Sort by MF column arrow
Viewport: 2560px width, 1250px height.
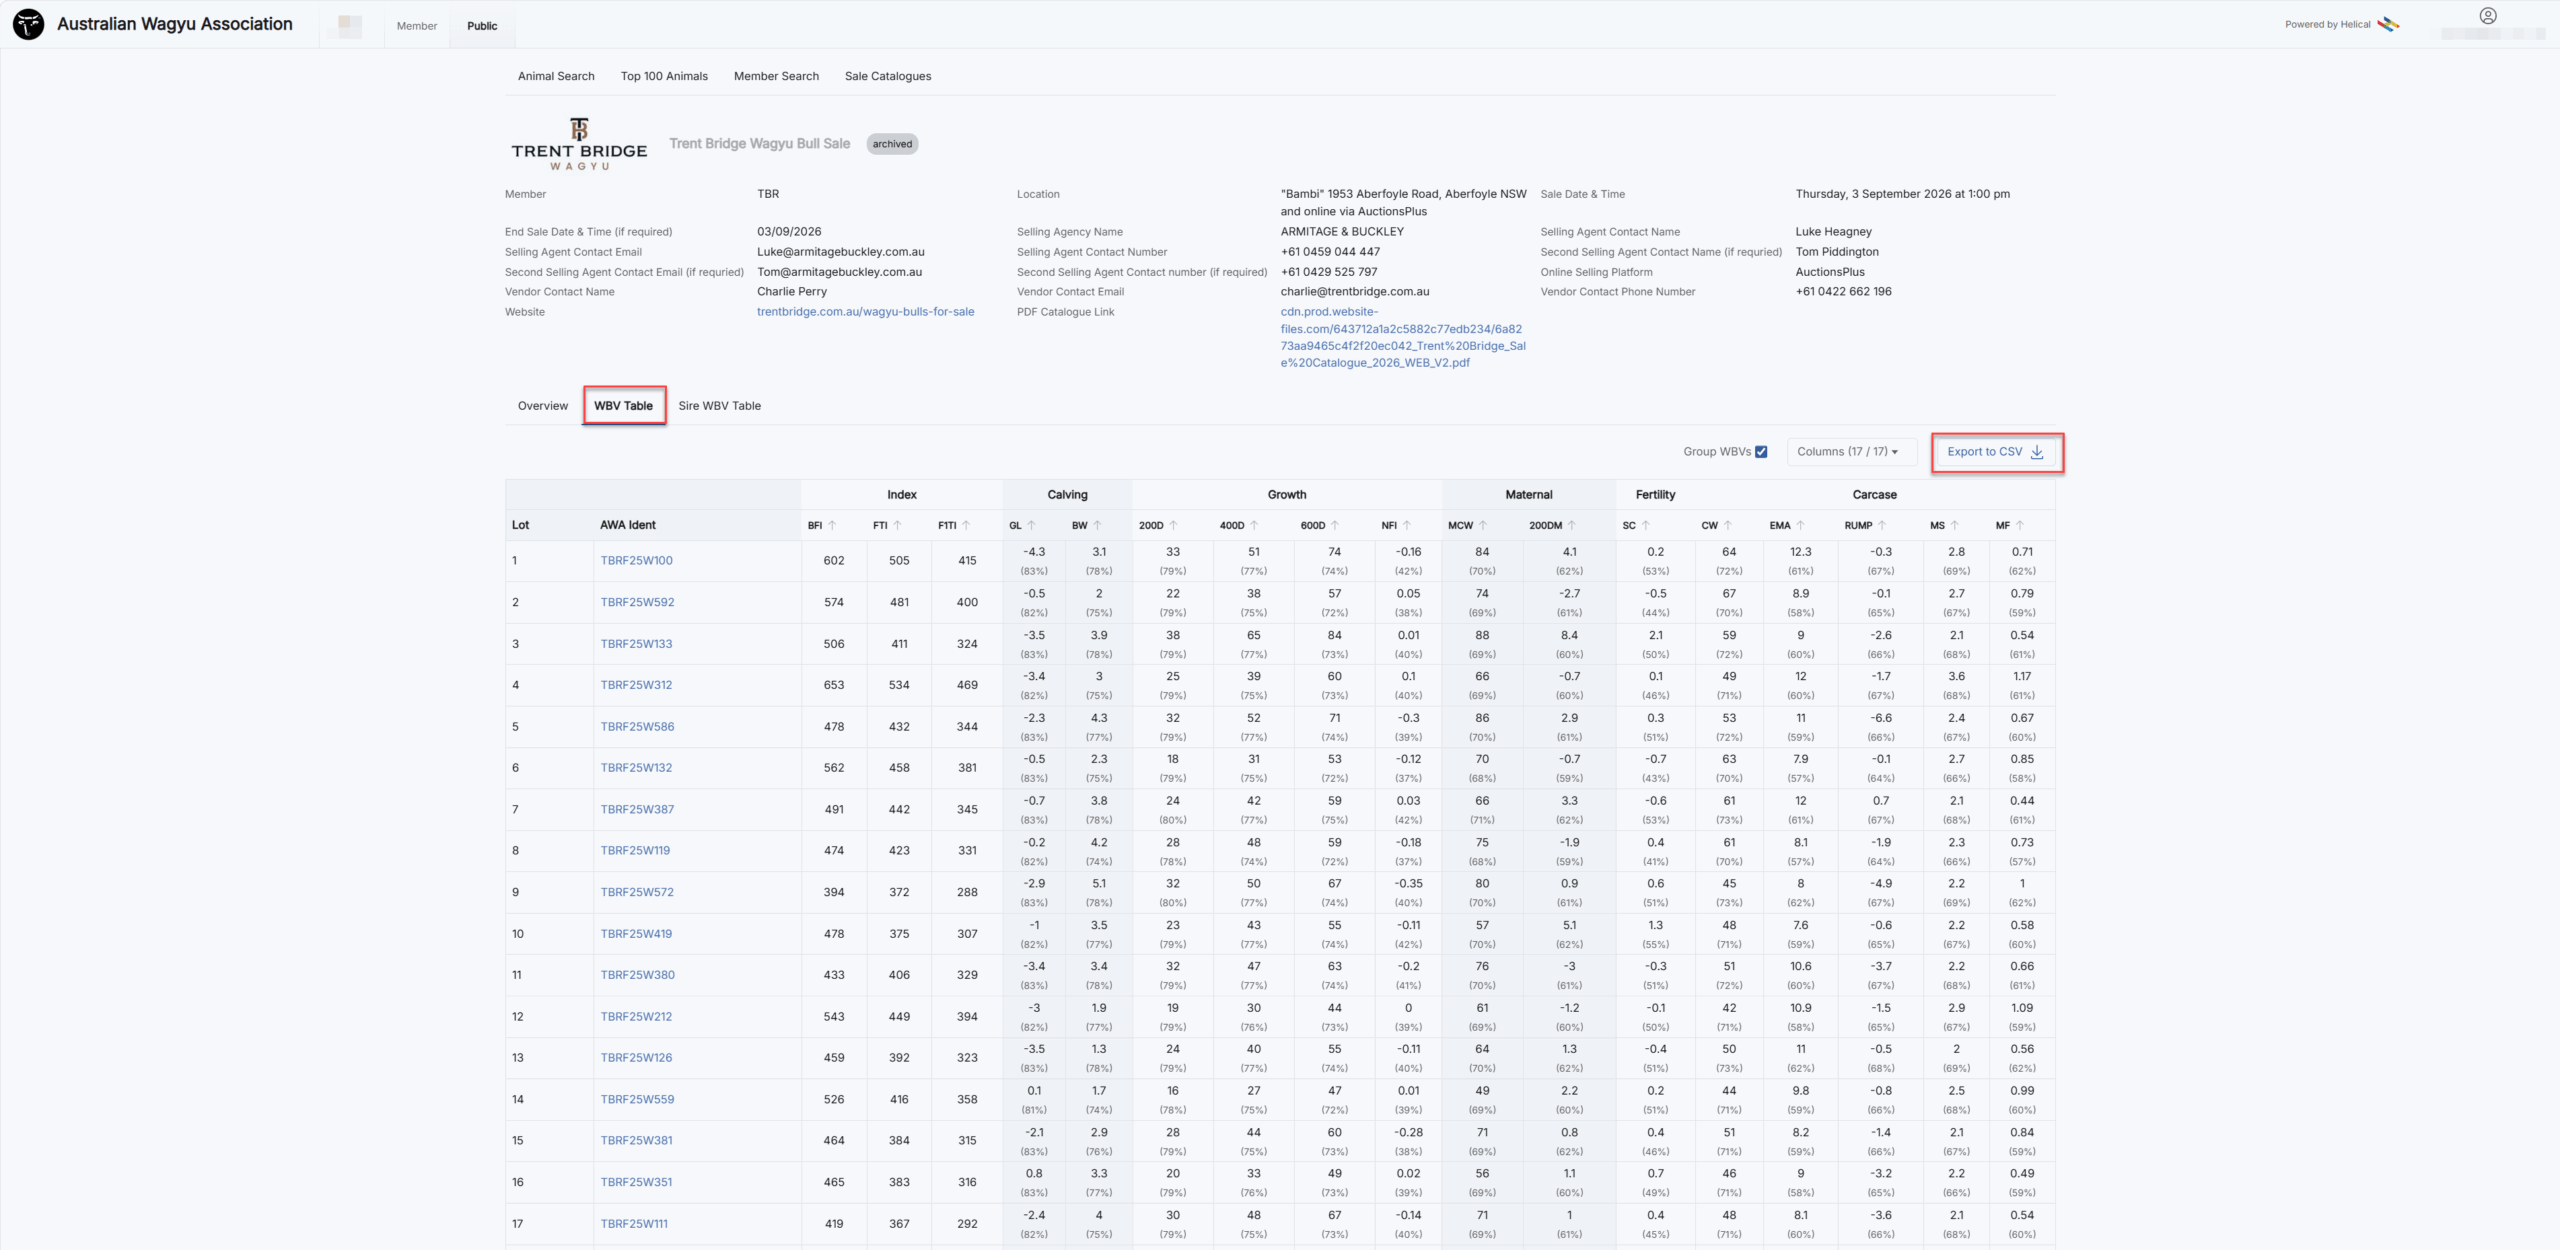coord(2020,525)
